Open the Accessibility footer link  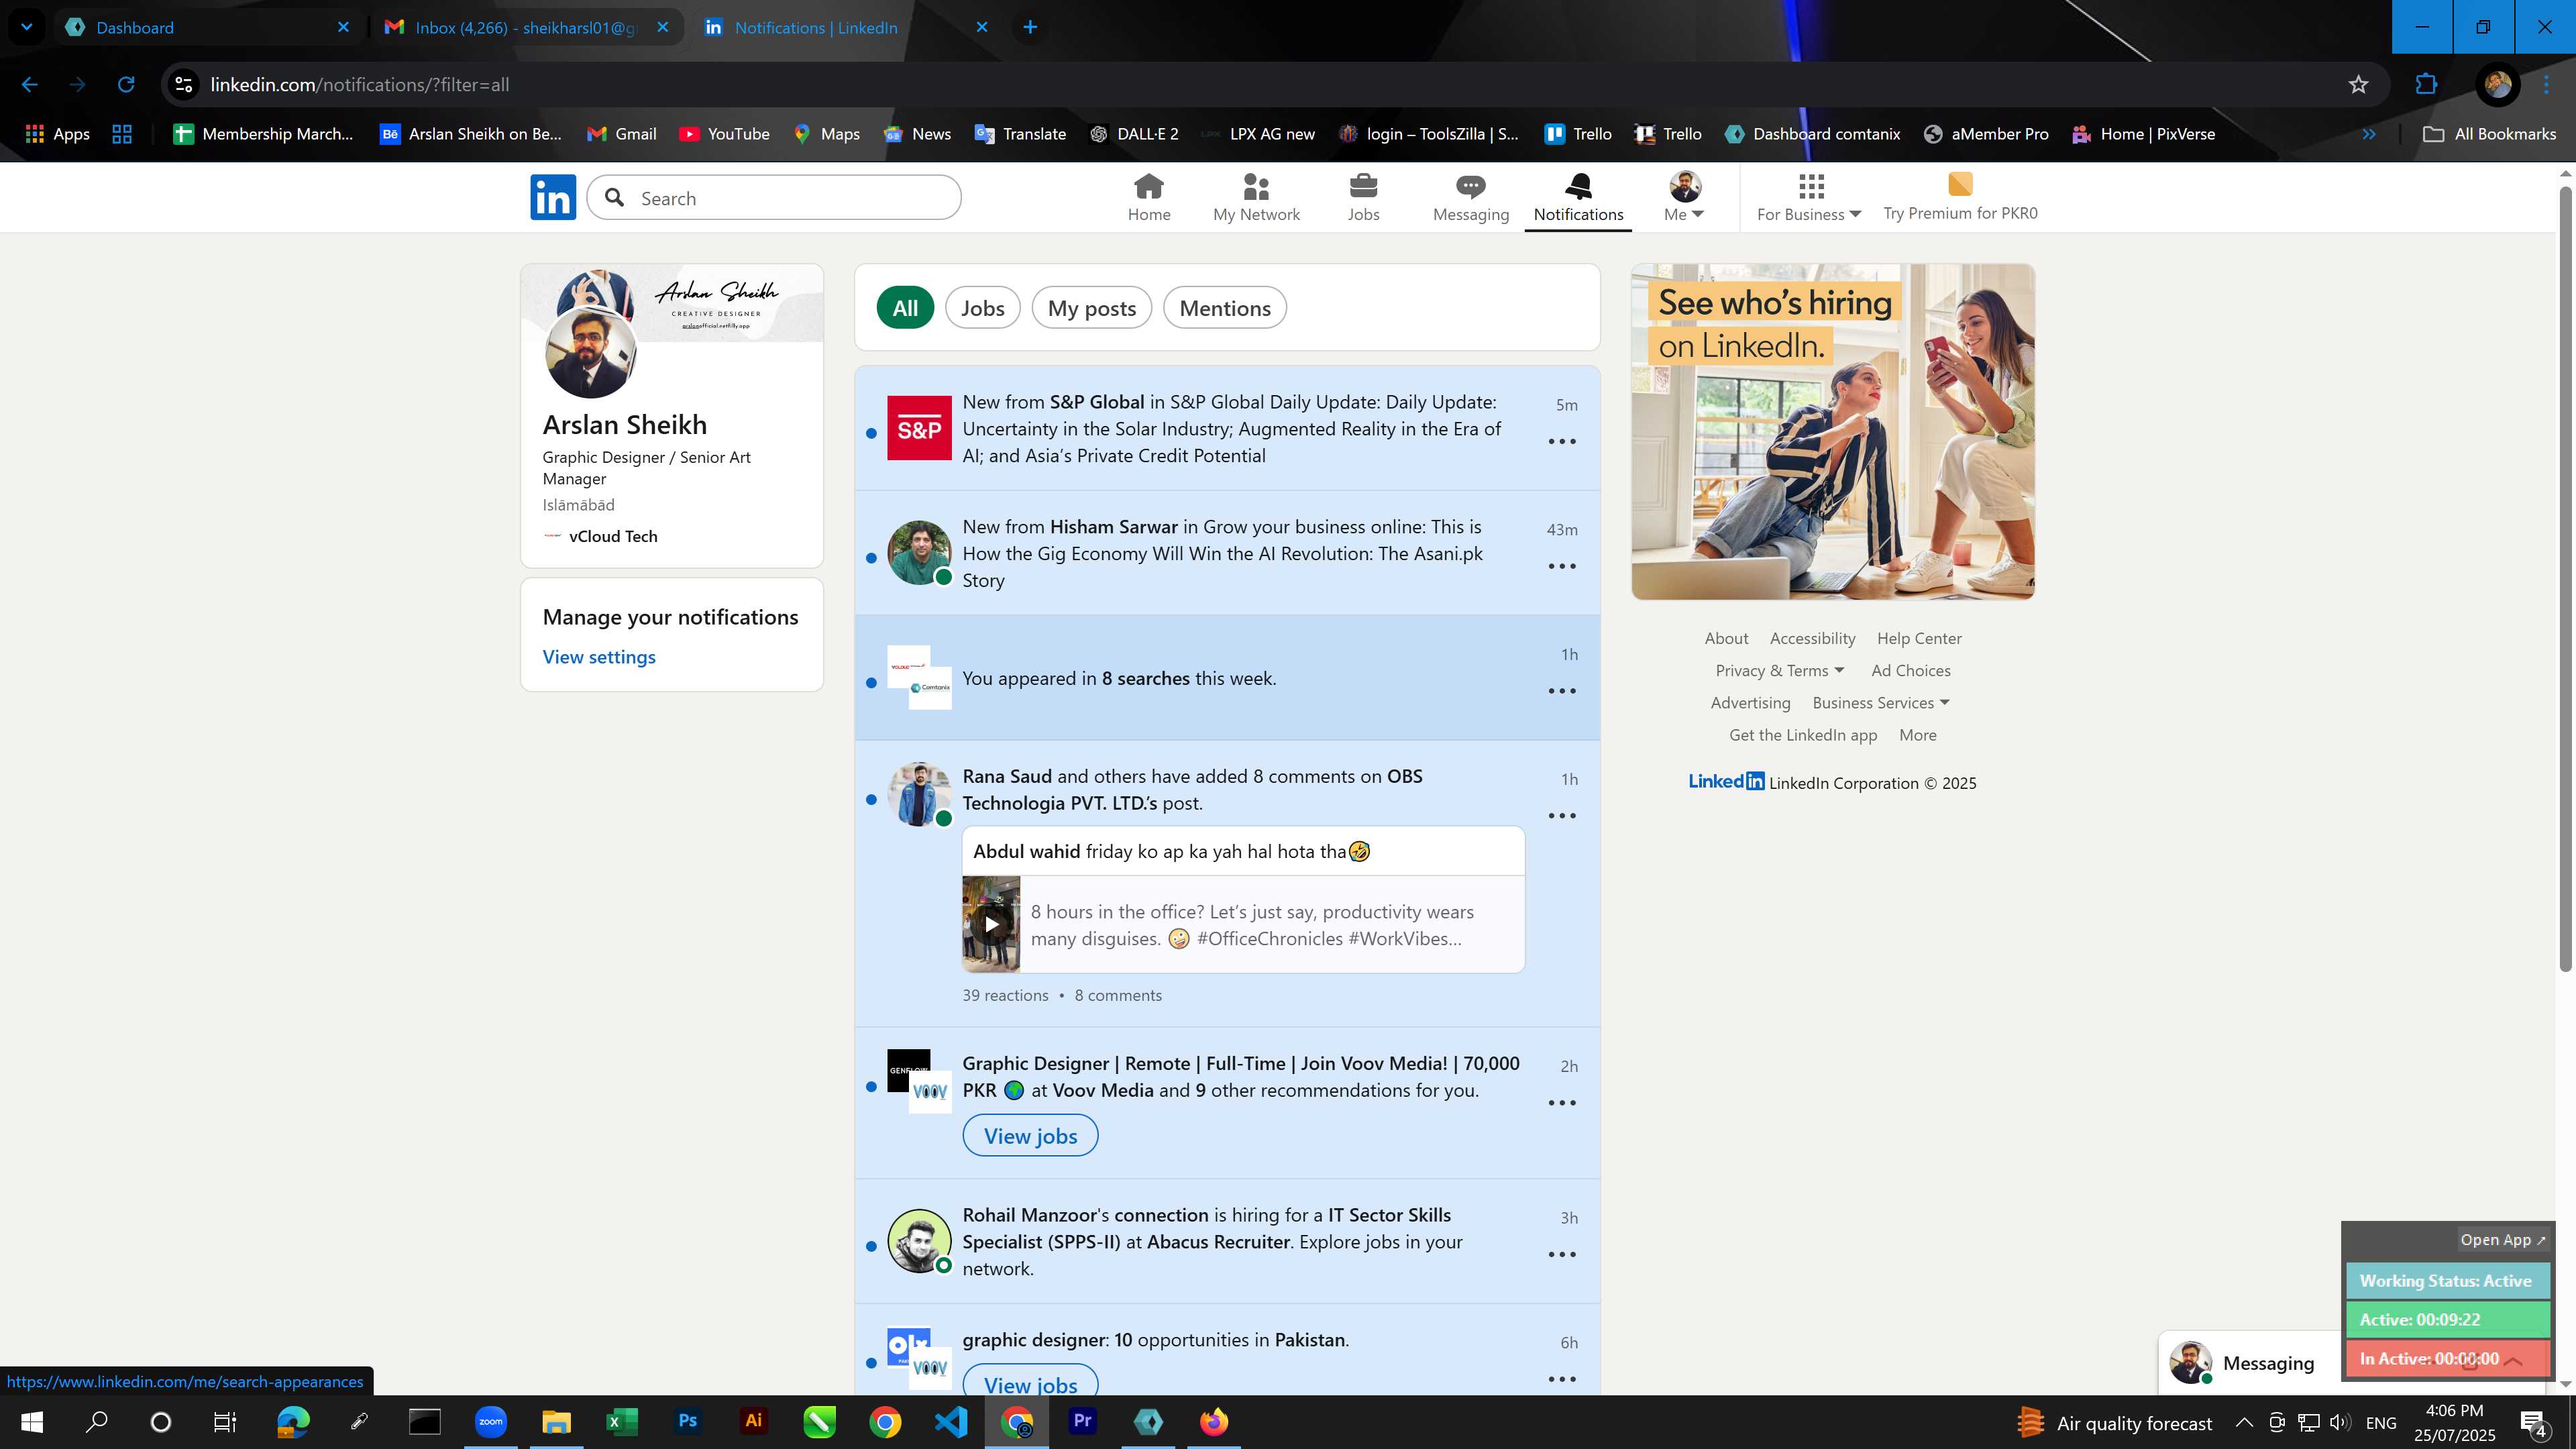tap(1812, 639)
